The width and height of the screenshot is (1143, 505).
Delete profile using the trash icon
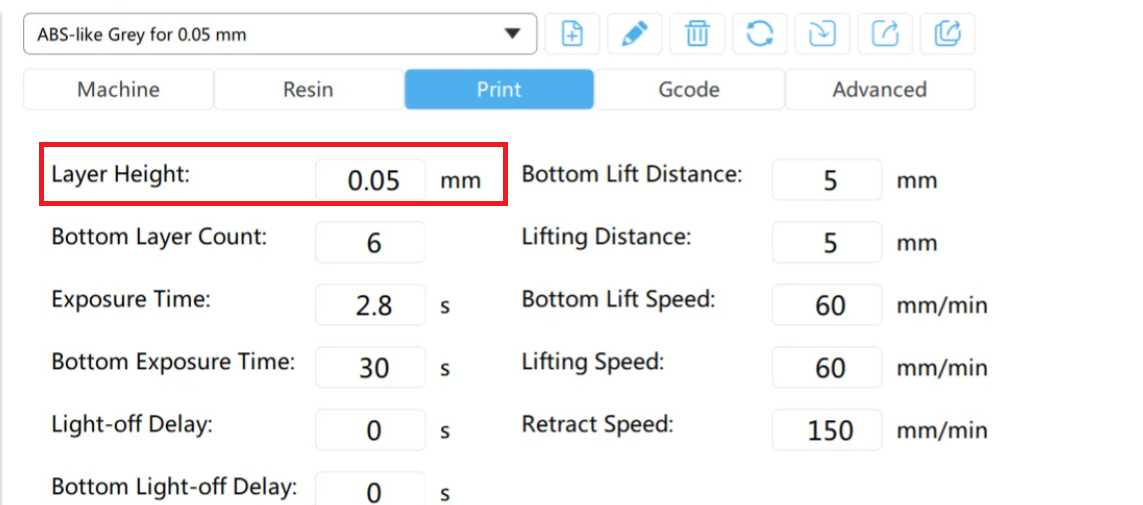tap(698, 34)
